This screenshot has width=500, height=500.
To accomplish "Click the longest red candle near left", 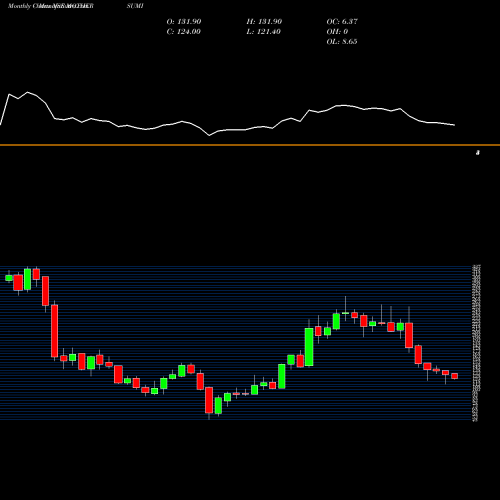I will pyautogui.click(x=54, y=331).
